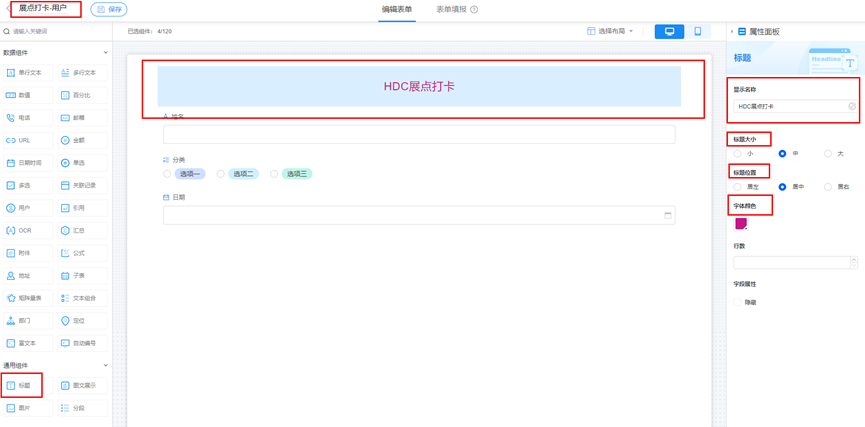This screenshot has height=427, width=865.
Task: Open the 字体颜色 font color swatch
Action: pyautogui.click(x=741, y=223)
